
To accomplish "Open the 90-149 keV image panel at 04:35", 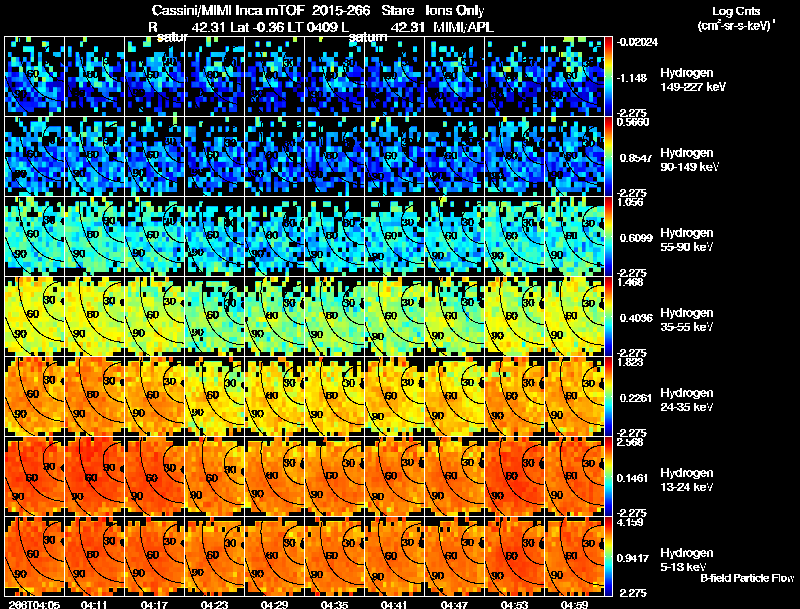I will [335, 157].
